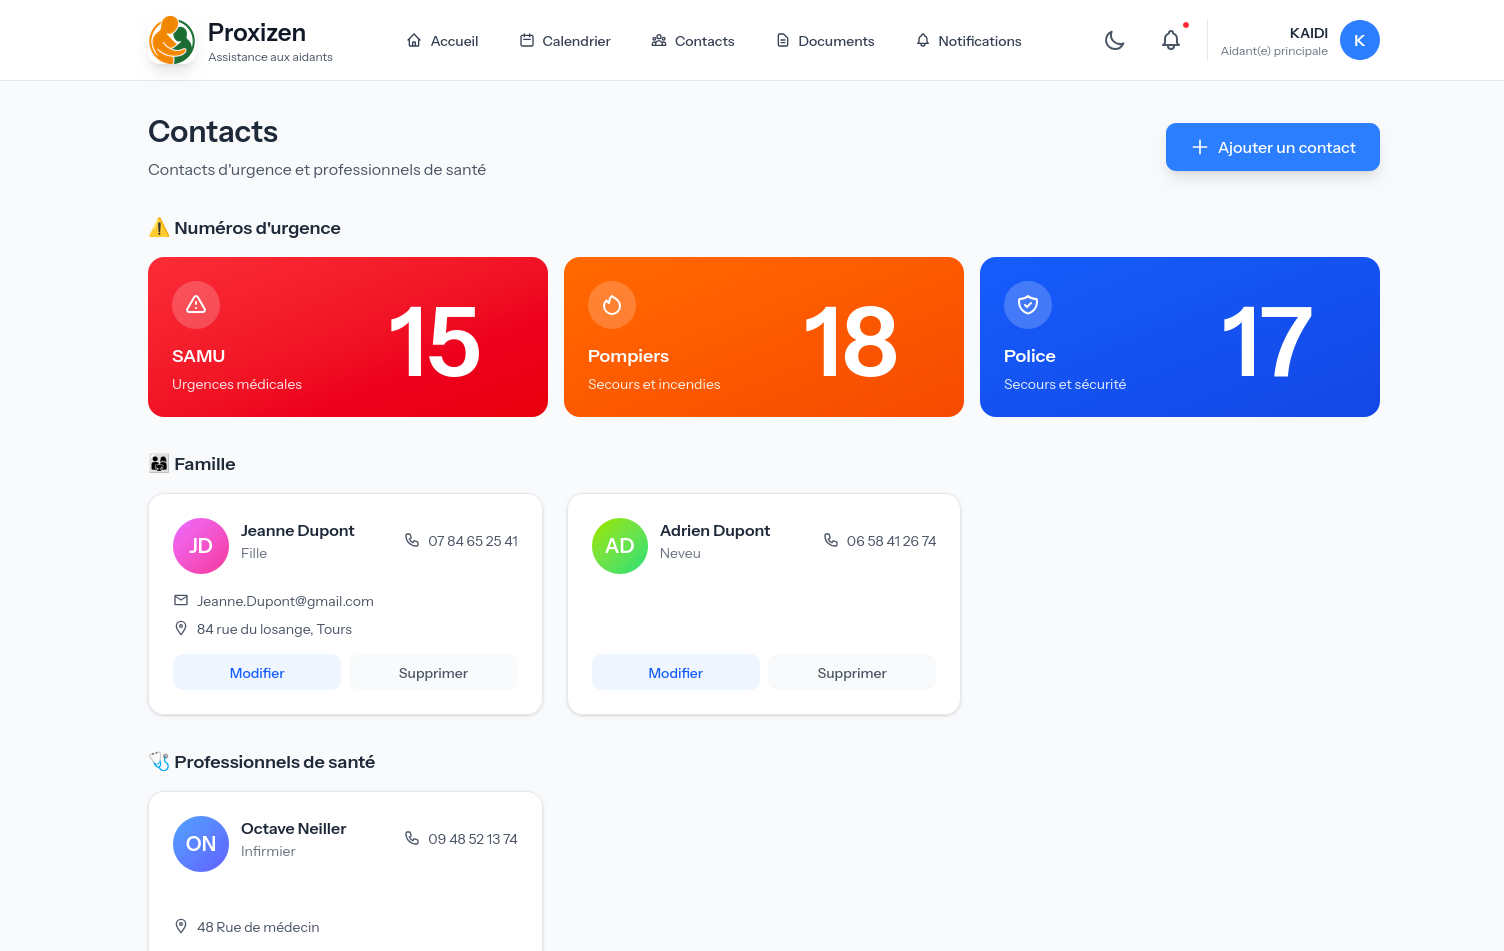Viewport: 1504px width, 951px height.
Task: Click the location pin beside 48 Rue de médecin
Action: 181,926
